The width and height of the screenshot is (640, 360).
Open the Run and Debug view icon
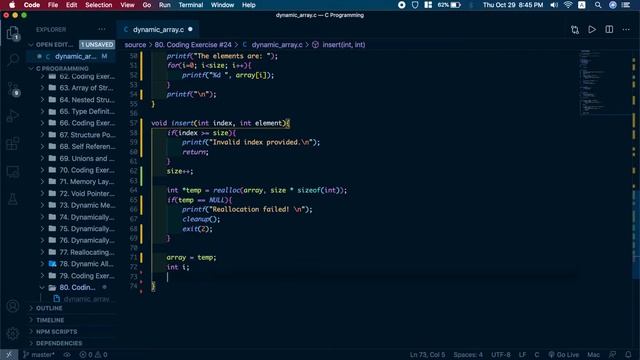[x=13, y=116]
